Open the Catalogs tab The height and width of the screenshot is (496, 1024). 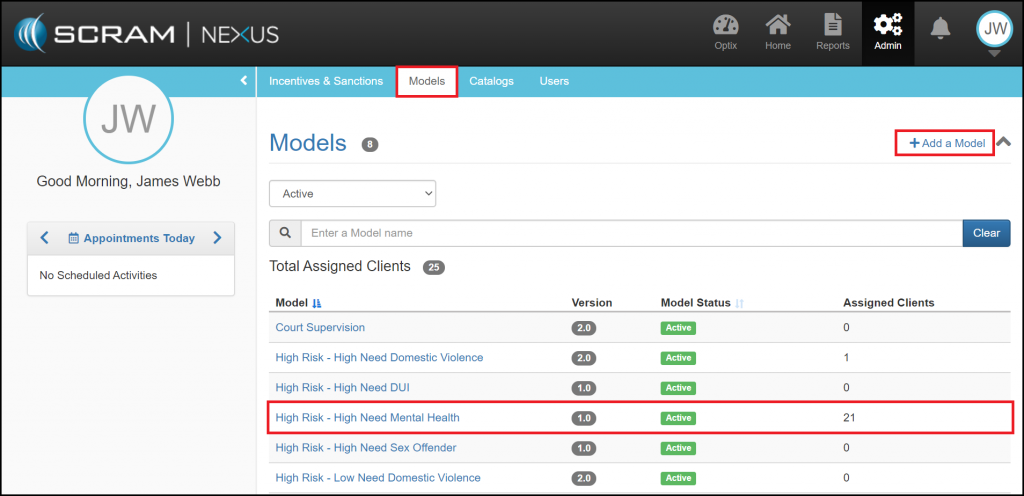[491, 81]
